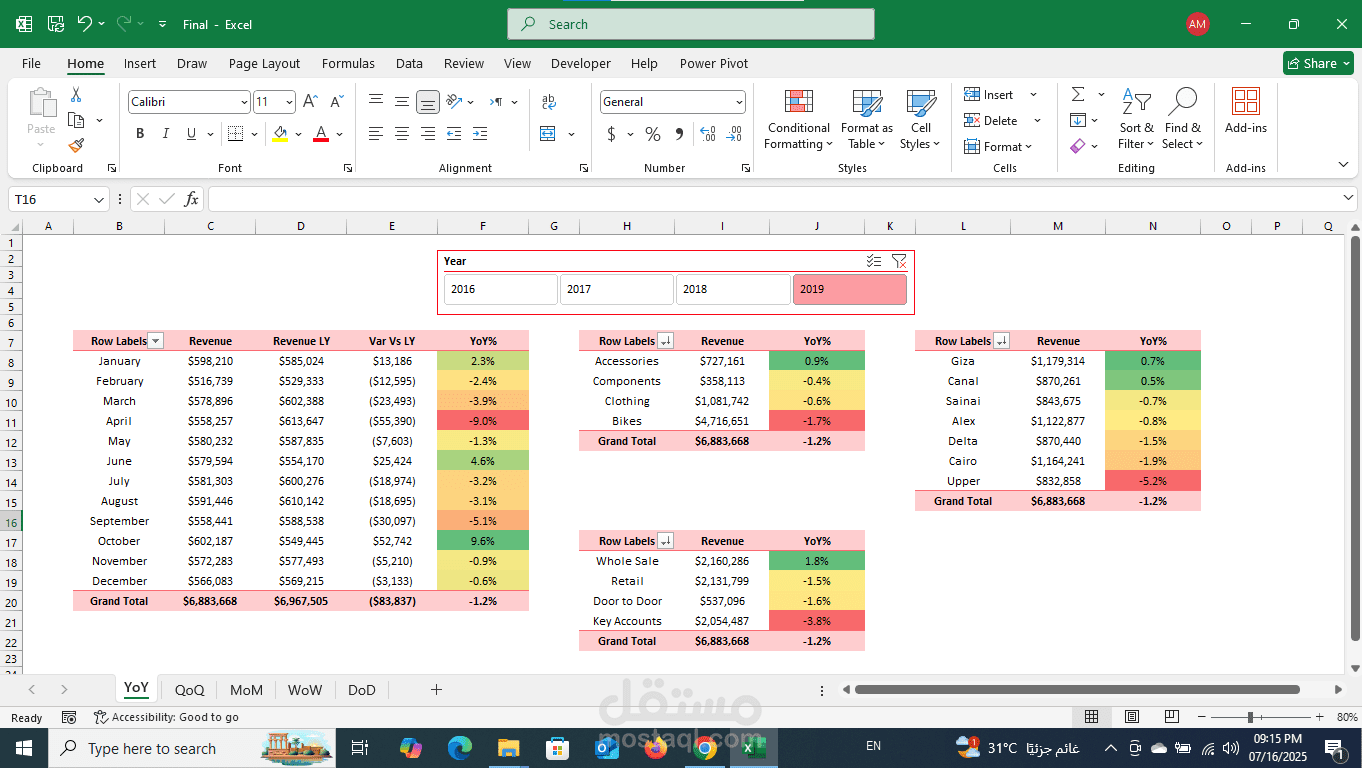Click the Format Painter brush icon
The image size is (1362, 768).
(76, 146)
